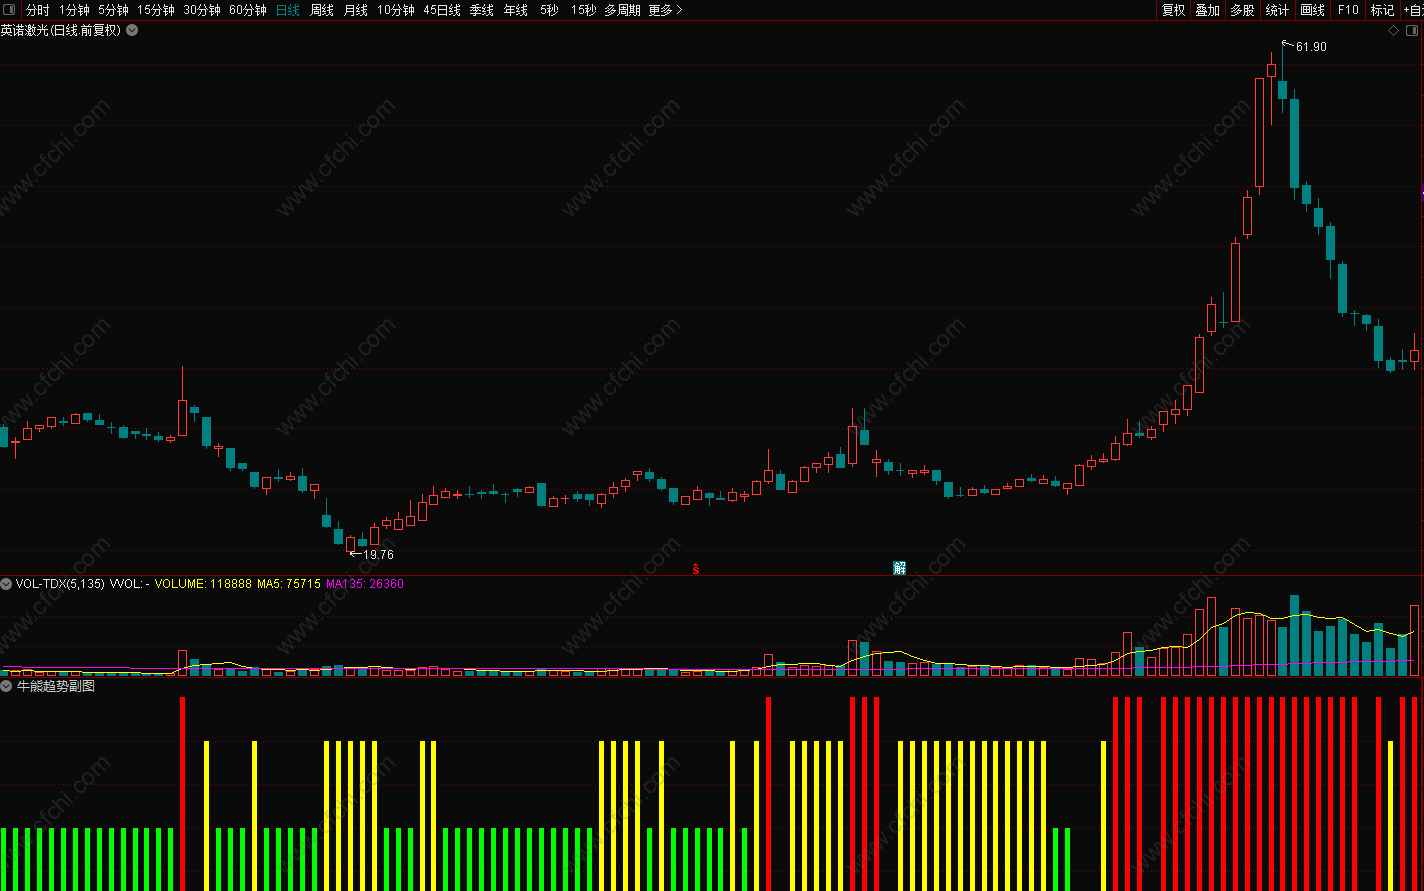Click the diamond icon at chart top-right

(x=1394, y=30)
